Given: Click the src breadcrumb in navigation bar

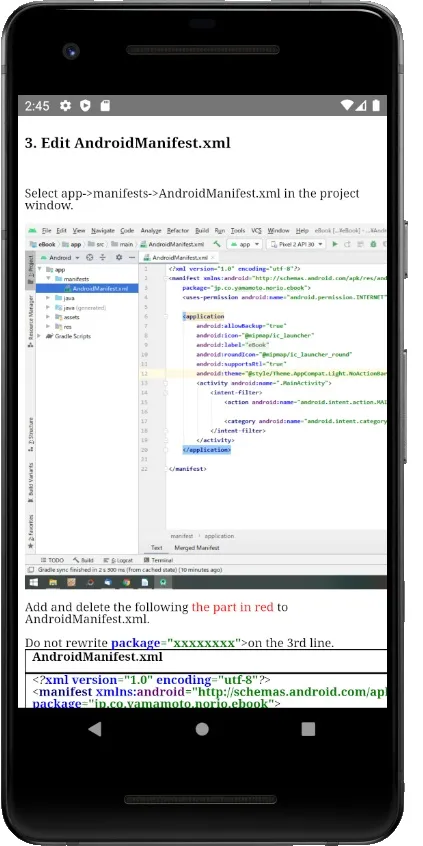Looking at the screenshot, I should pos(95,244).
